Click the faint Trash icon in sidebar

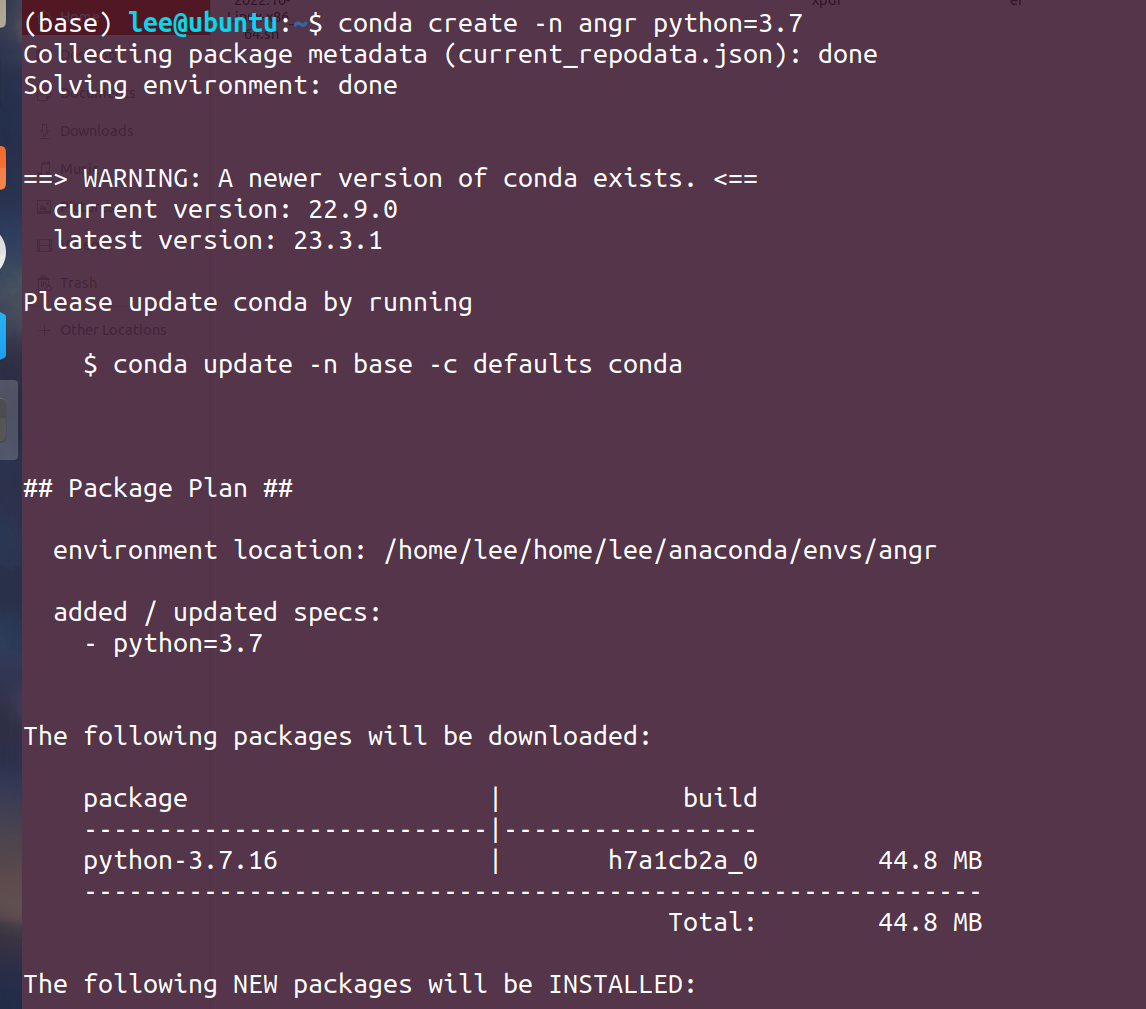click(44, 283)
